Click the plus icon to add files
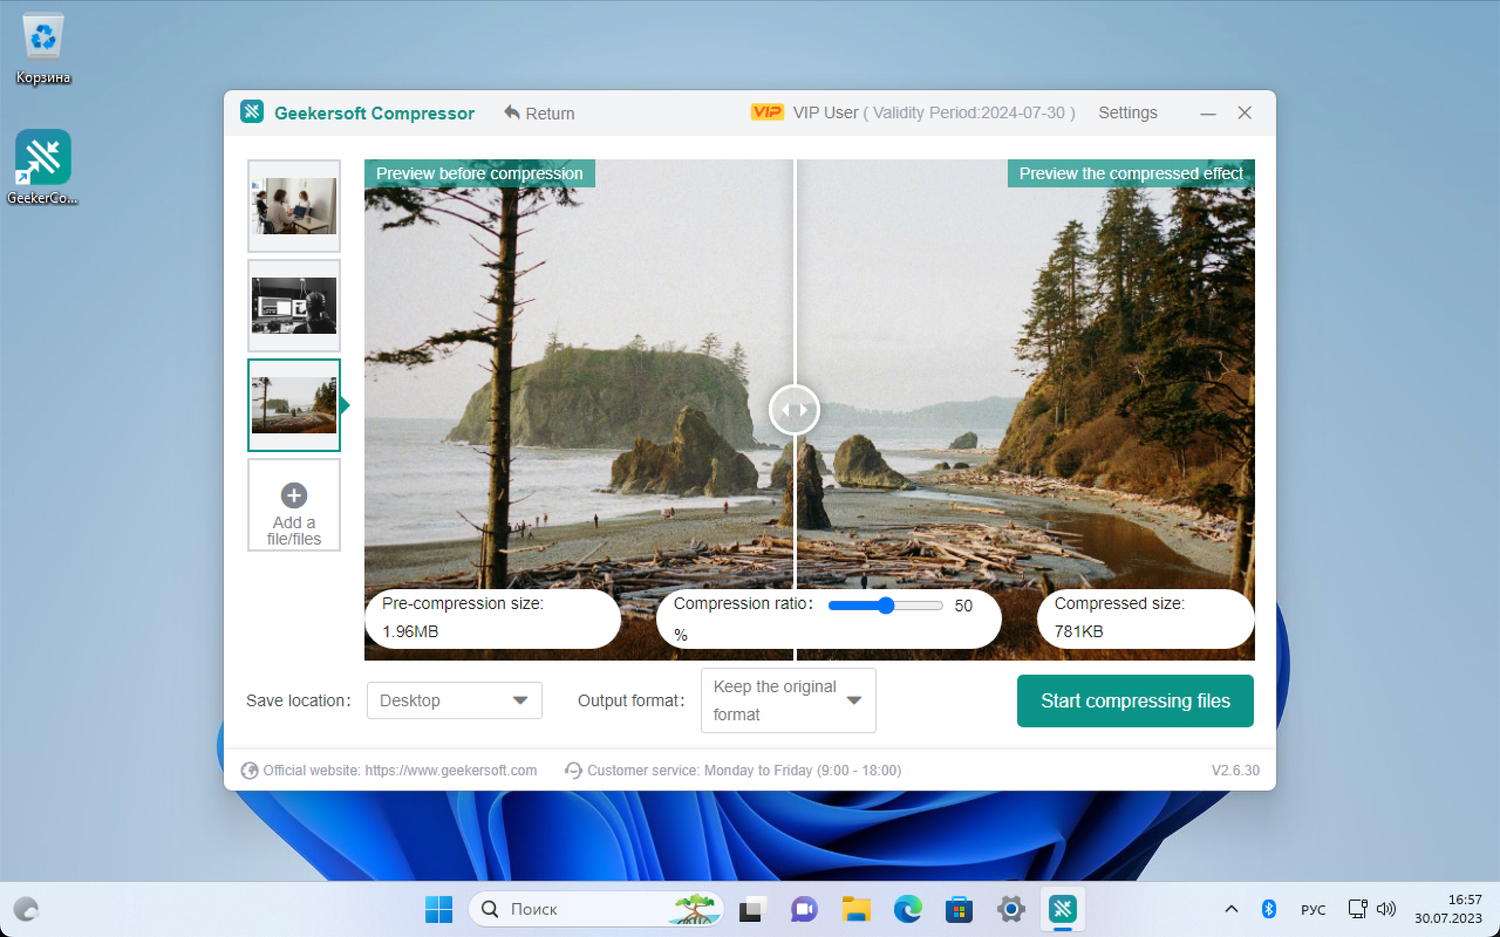The image size is (1500, 937). click(x=294, y=495)
